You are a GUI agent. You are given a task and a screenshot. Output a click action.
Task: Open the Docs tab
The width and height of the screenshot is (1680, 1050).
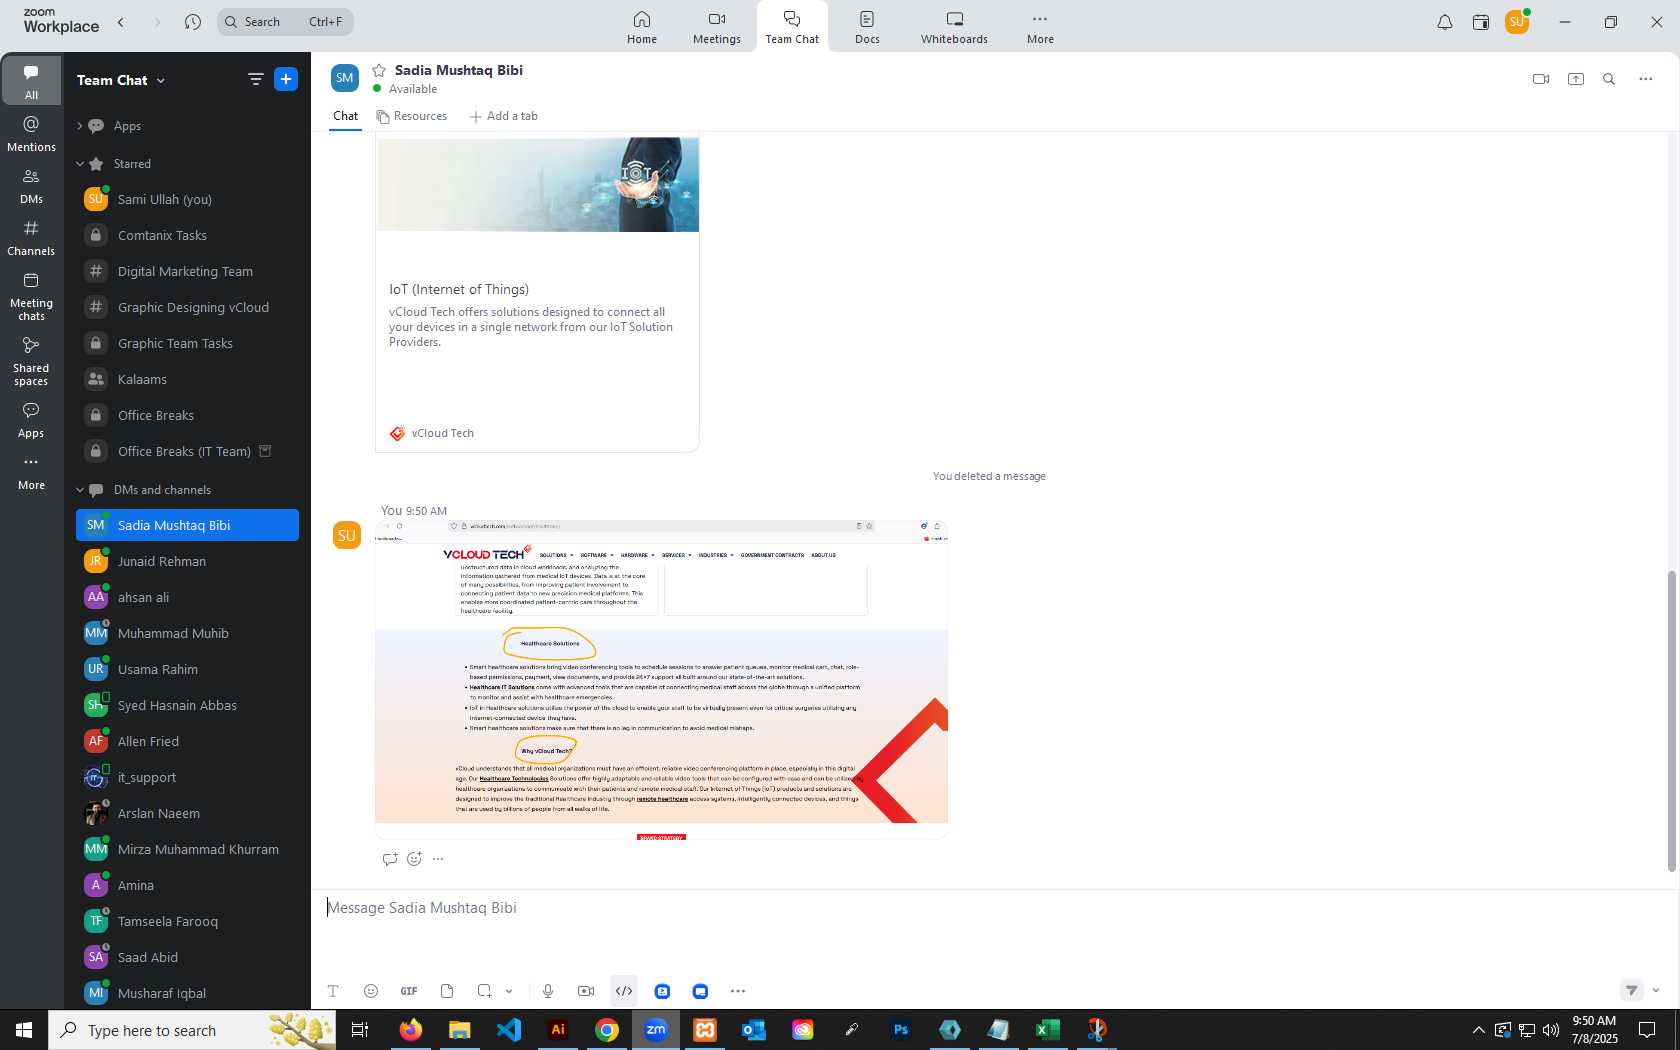tap(867, 27)
